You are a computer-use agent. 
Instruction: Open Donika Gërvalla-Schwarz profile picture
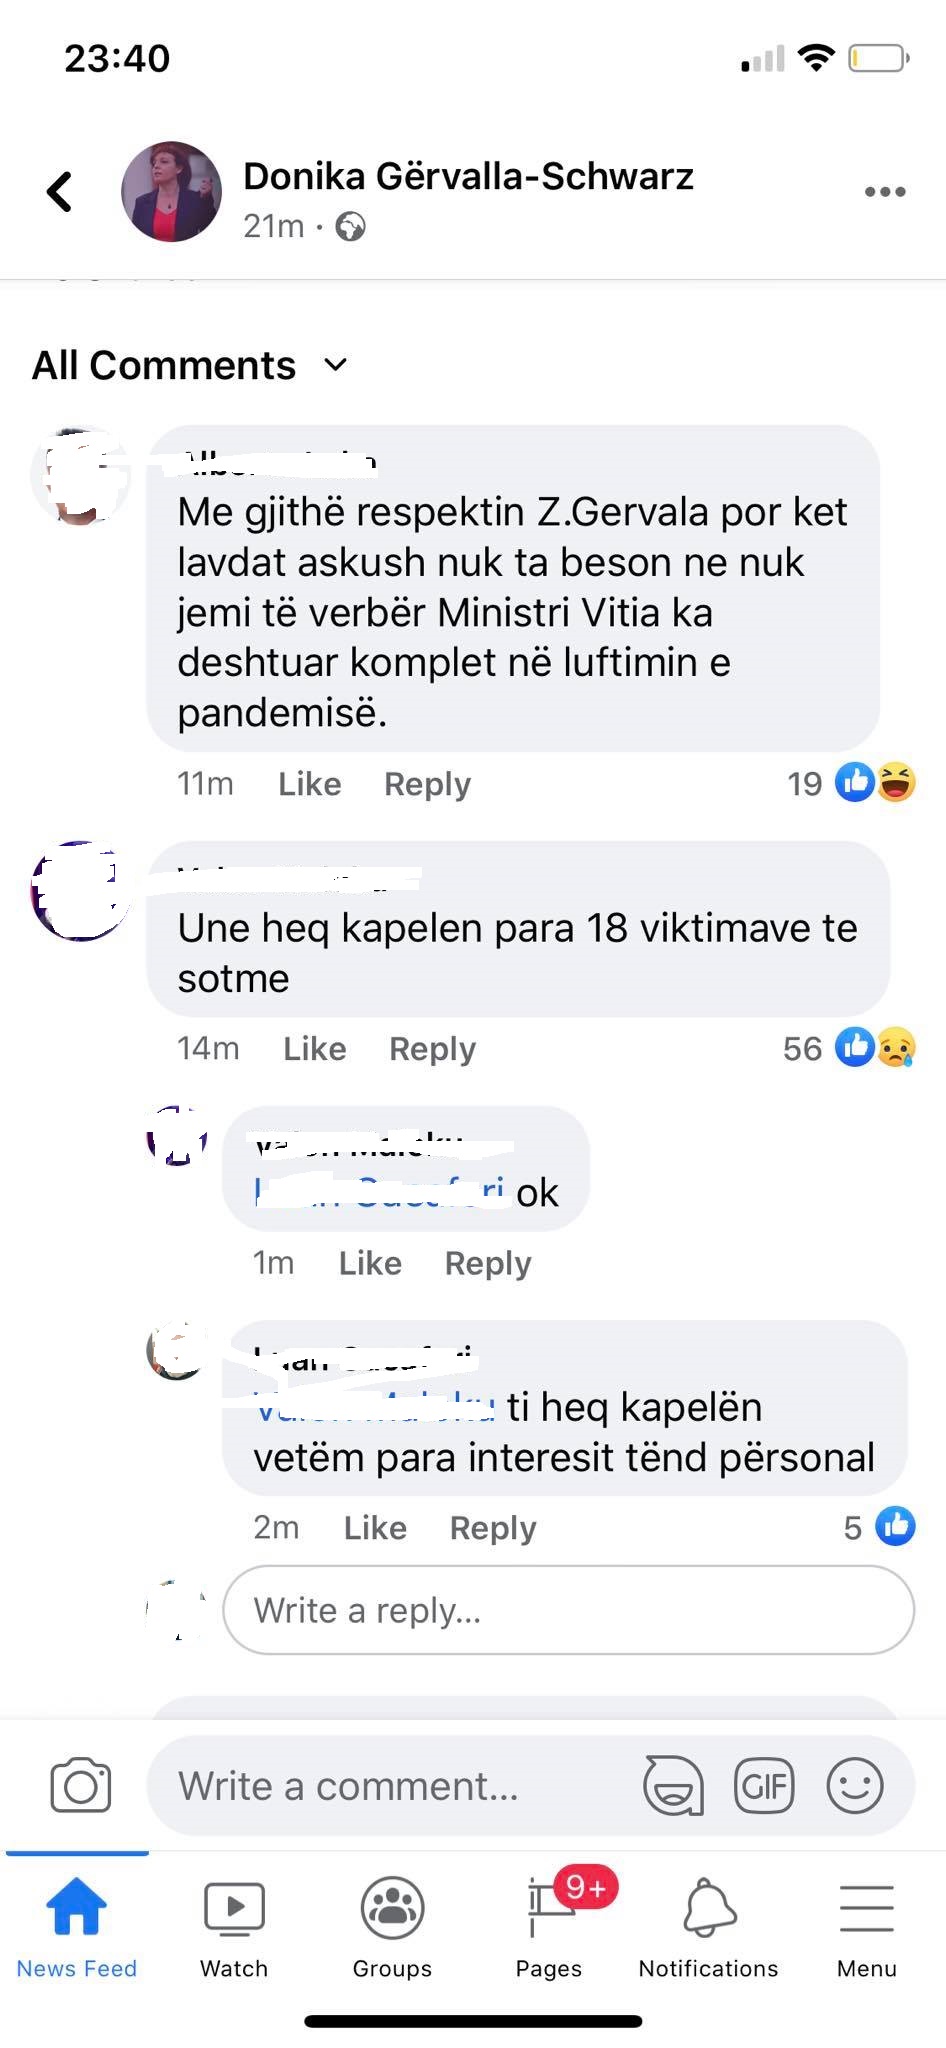pyautogui.click(x=171, y=192)
